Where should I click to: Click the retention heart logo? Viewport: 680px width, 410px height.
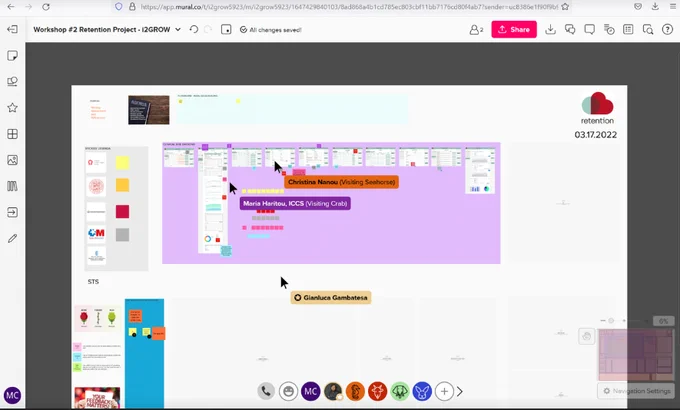597,104
